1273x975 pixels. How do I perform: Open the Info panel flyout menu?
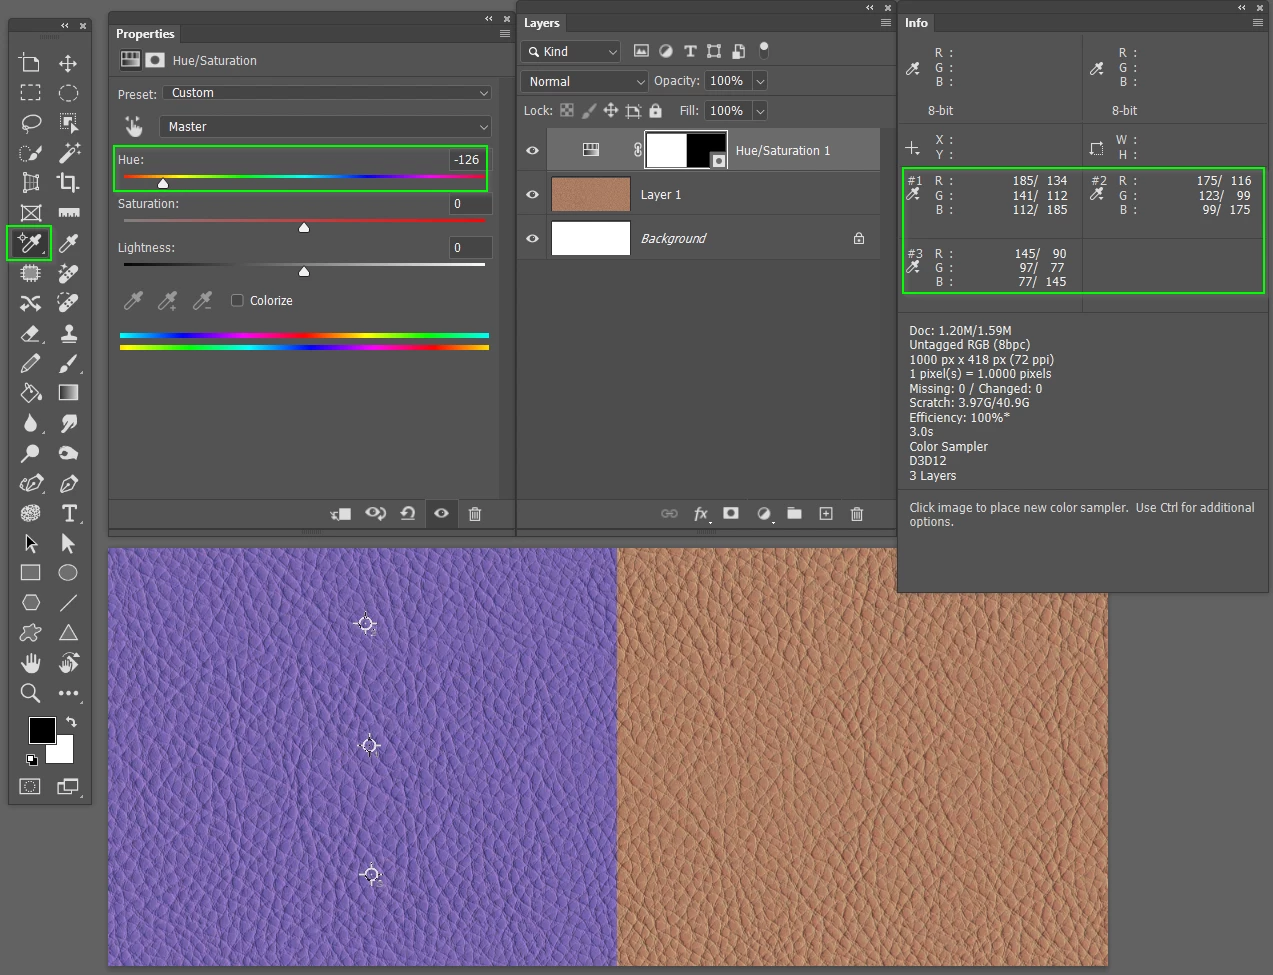pos(1258,23)
